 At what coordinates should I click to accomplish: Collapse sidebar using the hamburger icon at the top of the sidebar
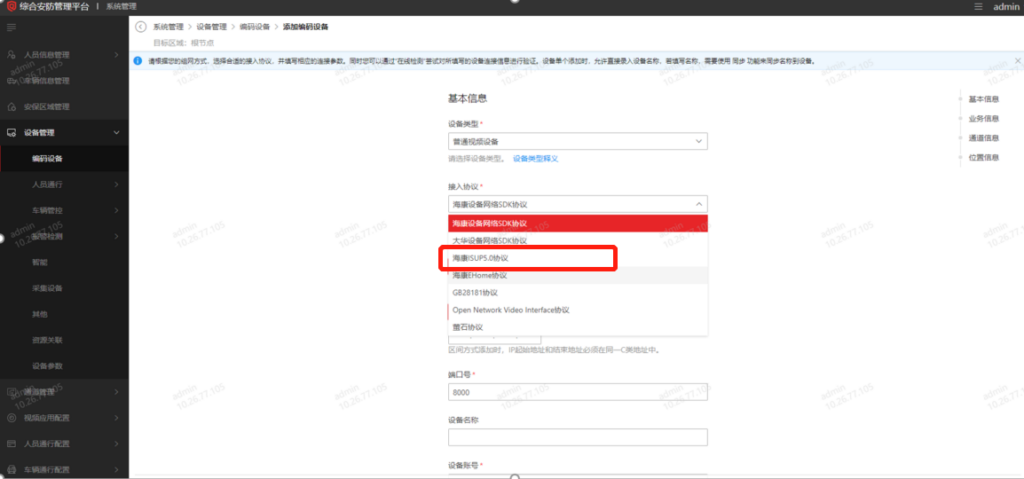coord(11,27)
